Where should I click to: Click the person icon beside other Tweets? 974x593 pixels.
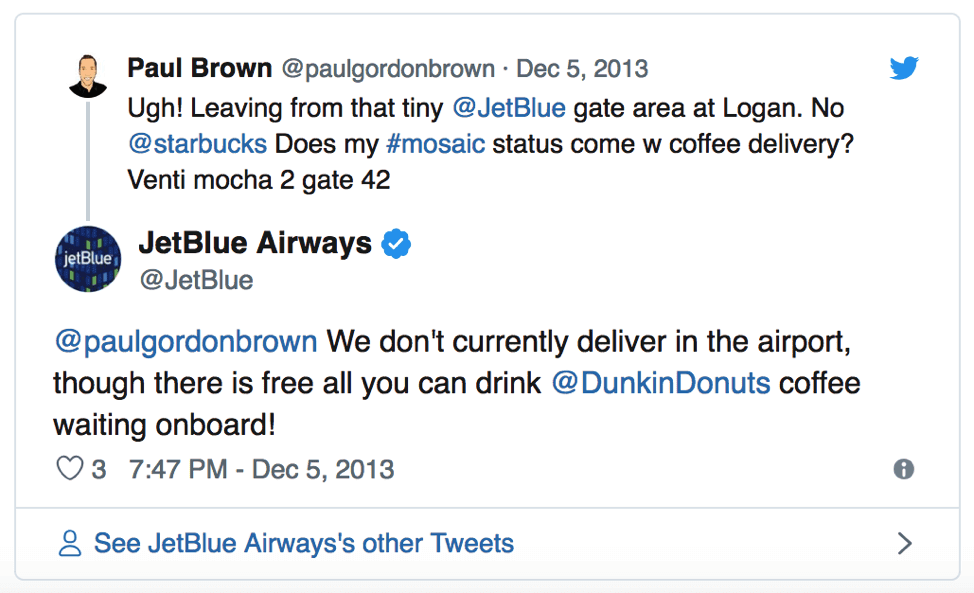pos(70,543)
